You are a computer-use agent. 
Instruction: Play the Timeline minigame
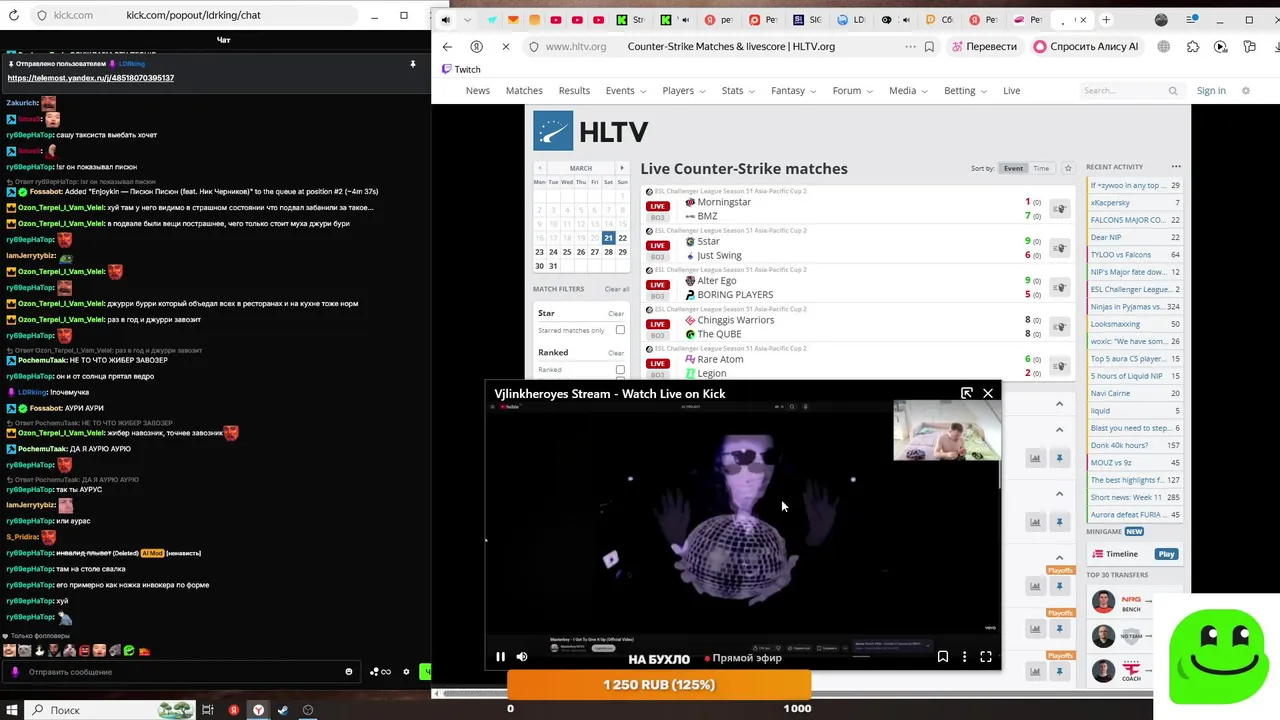tap(1166, 554)
